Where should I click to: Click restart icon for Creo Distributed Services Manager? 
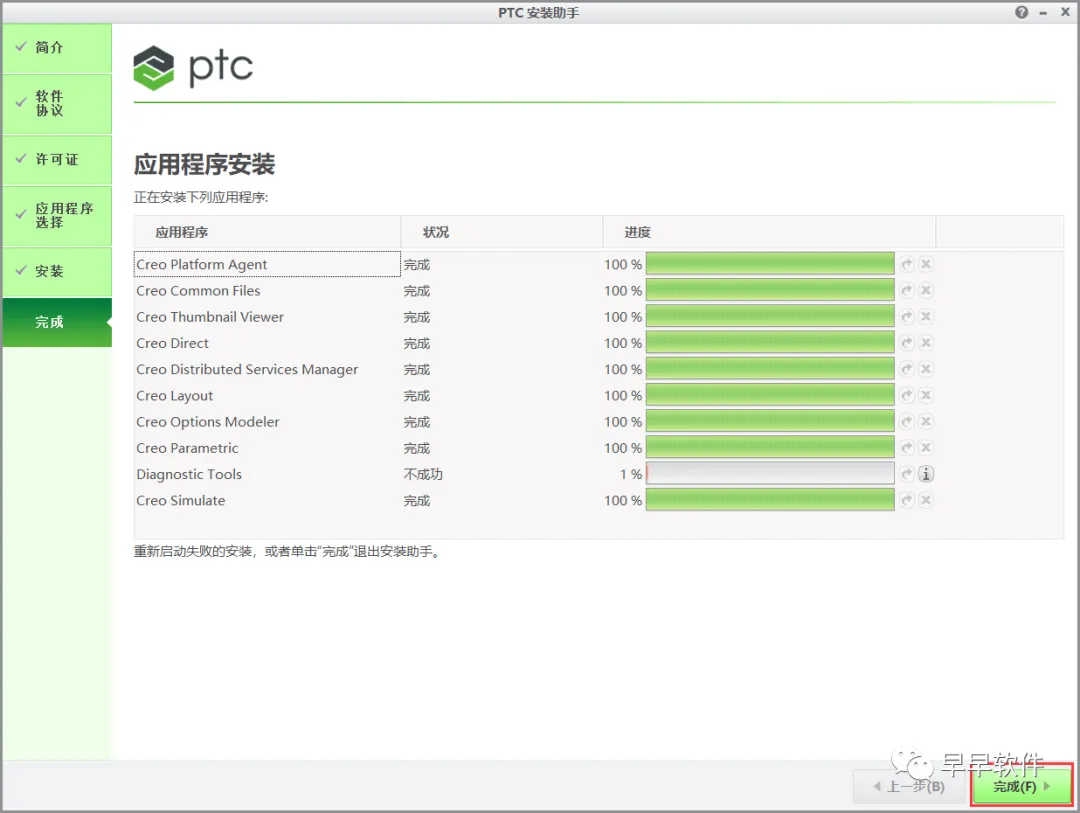[907, 369]
